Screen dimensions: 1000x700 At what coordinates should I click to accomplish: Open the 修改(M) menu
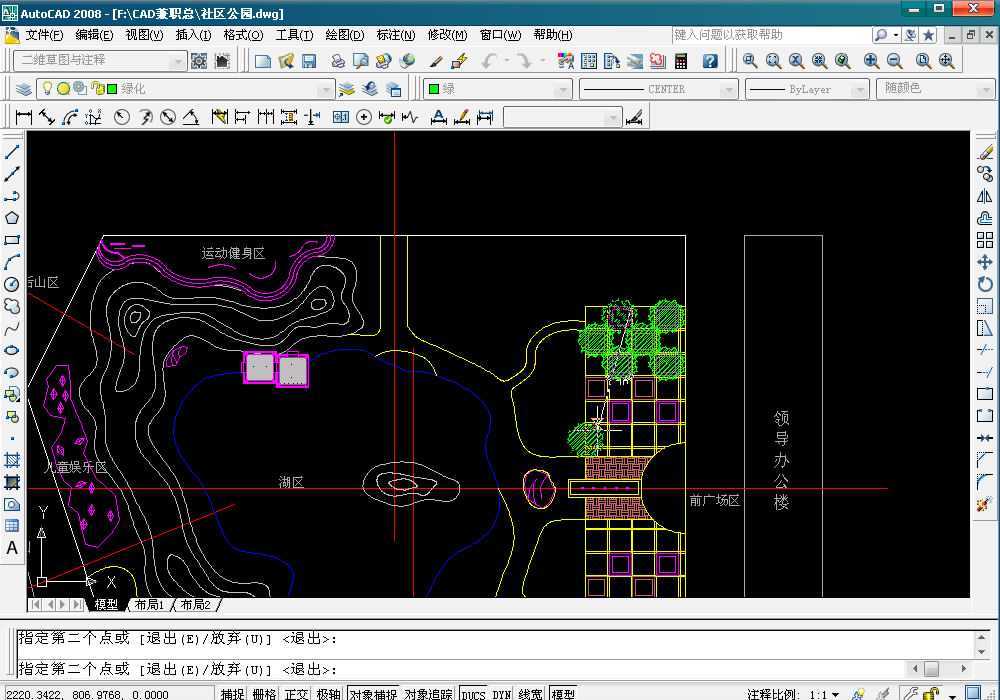pos(447,35)
